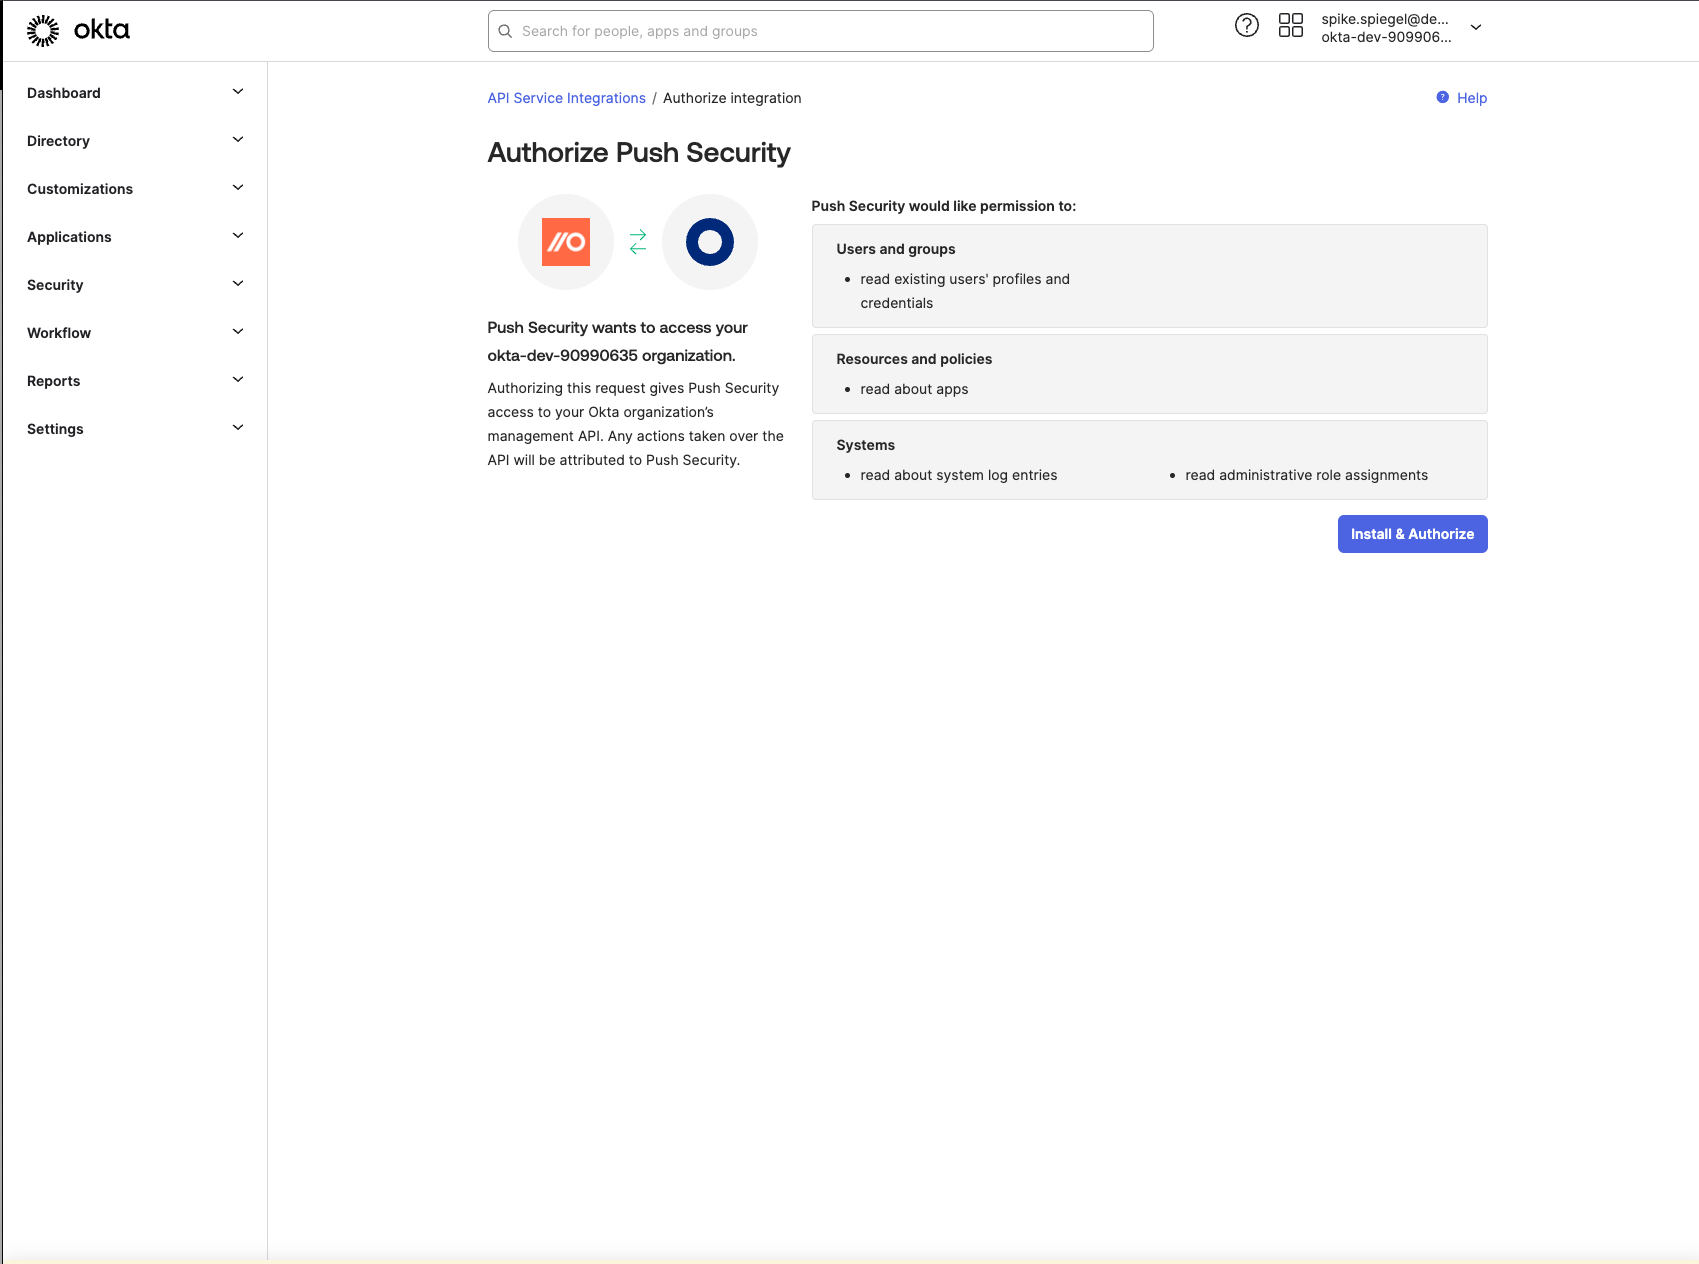Click the search magnifier icon
Image resolution: width=1699 pixels, height=1264 pixels.
point(505,31)
